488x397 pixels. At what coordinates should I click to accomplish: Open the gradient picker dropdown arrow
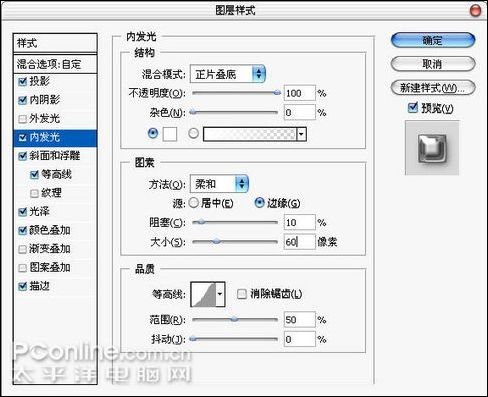pos(301,134)
